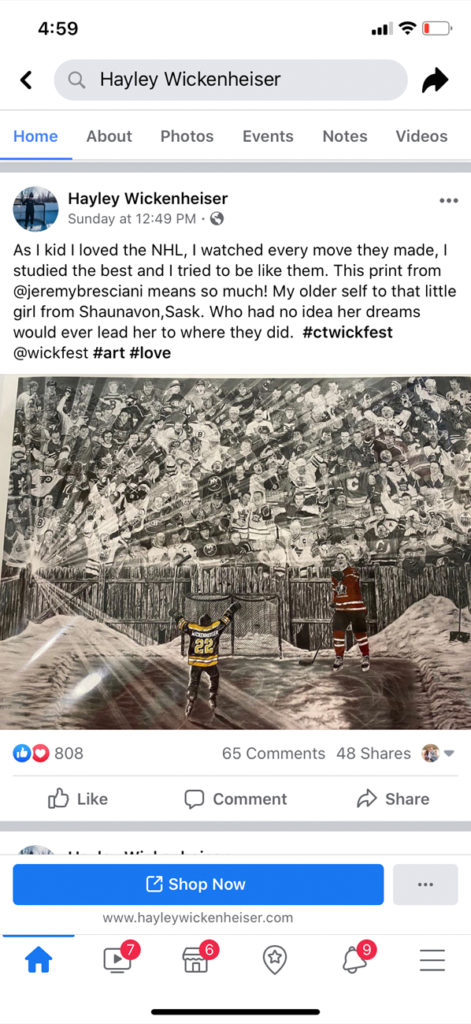Open the #ctwickfest hashtag link
471x1024 pixels.
pyautogui.click(x=348, y=332)
